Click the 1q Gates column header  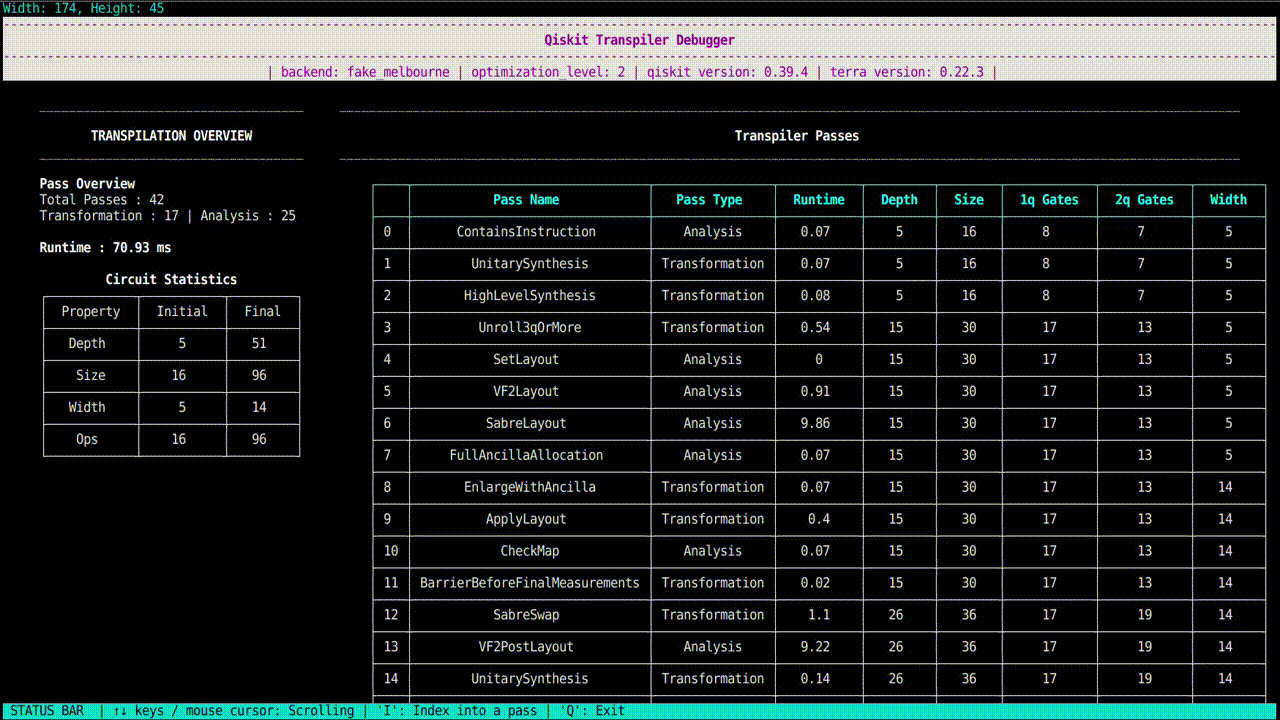(x=1049, y=200)
